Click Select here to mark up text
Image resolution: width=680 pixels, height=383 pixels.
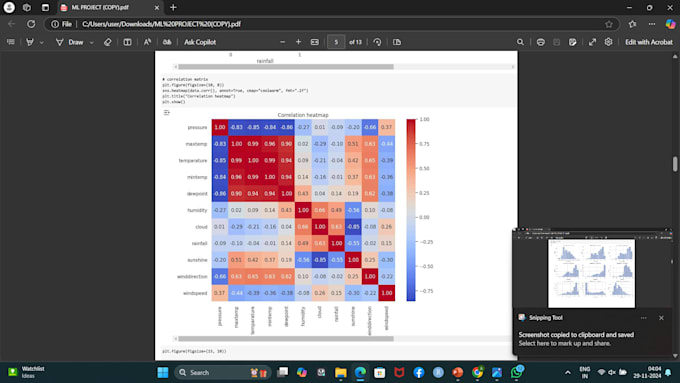(x=565, y=343)
